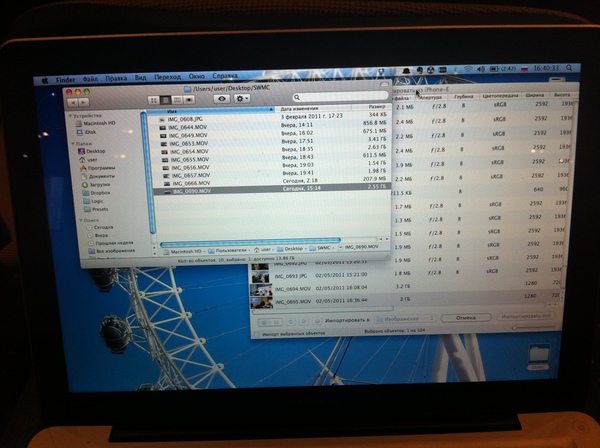
Task: Open the Finder menu
Action: (x=65, y=80)
